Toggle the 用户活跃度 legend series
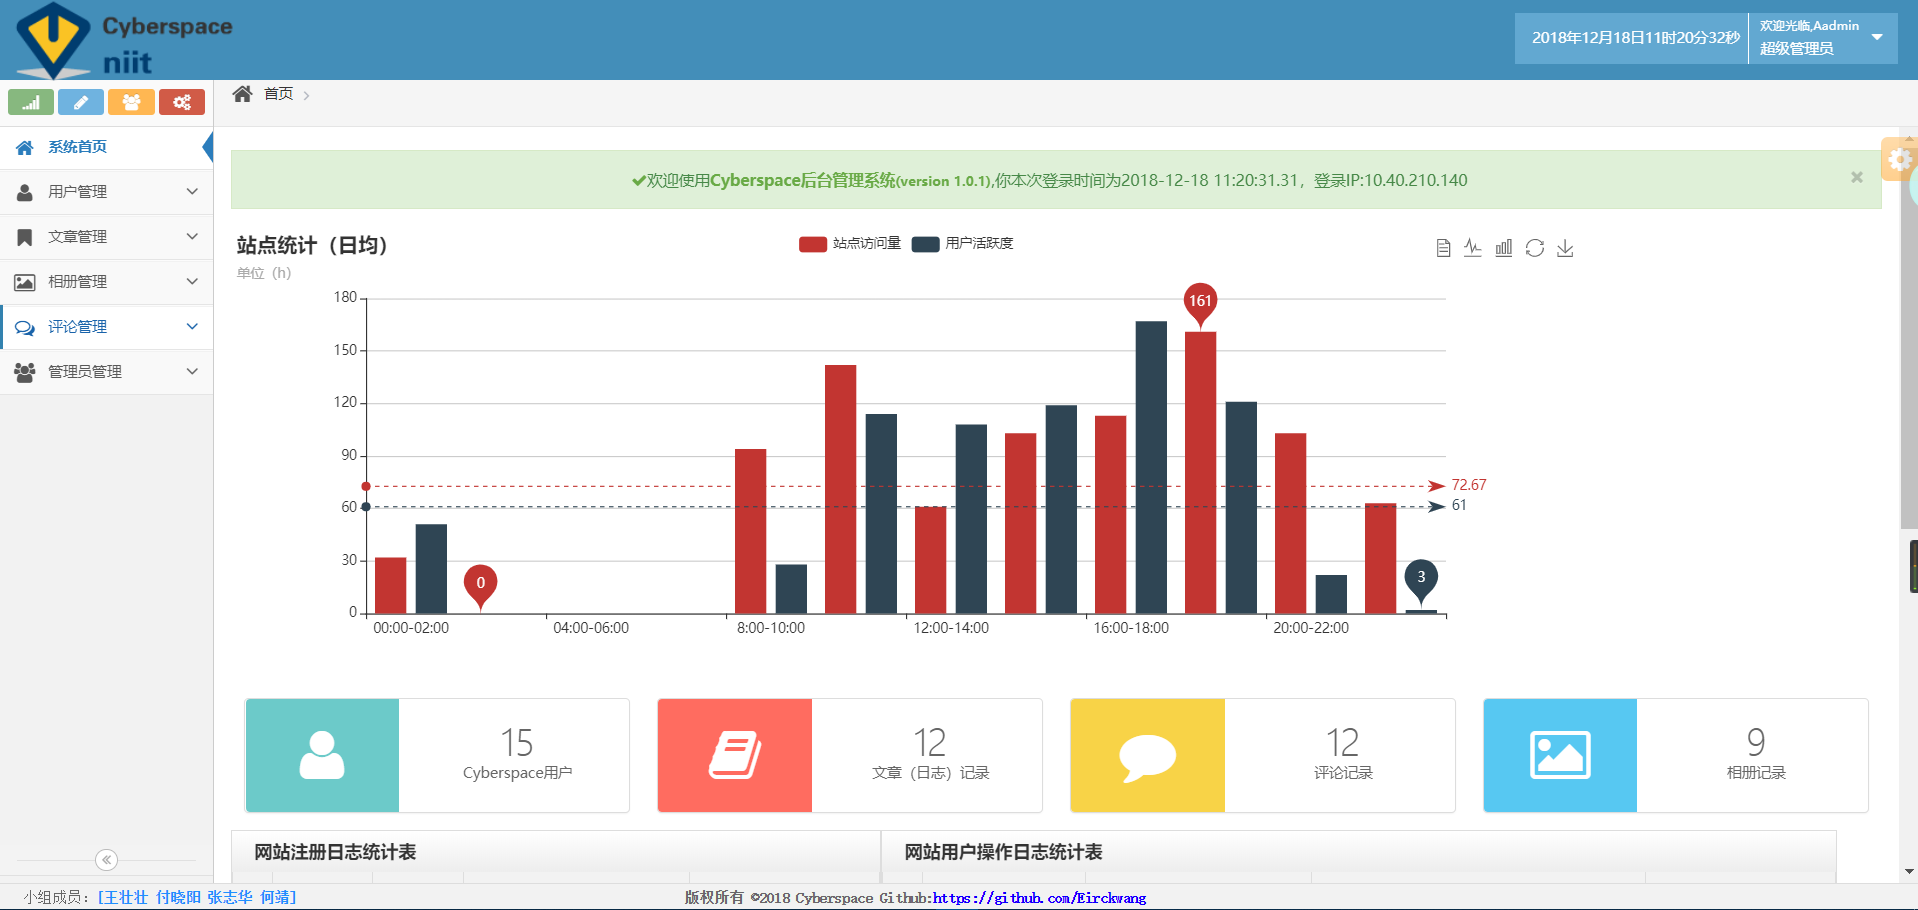1918x910 pixels. [x=963, y=244]
